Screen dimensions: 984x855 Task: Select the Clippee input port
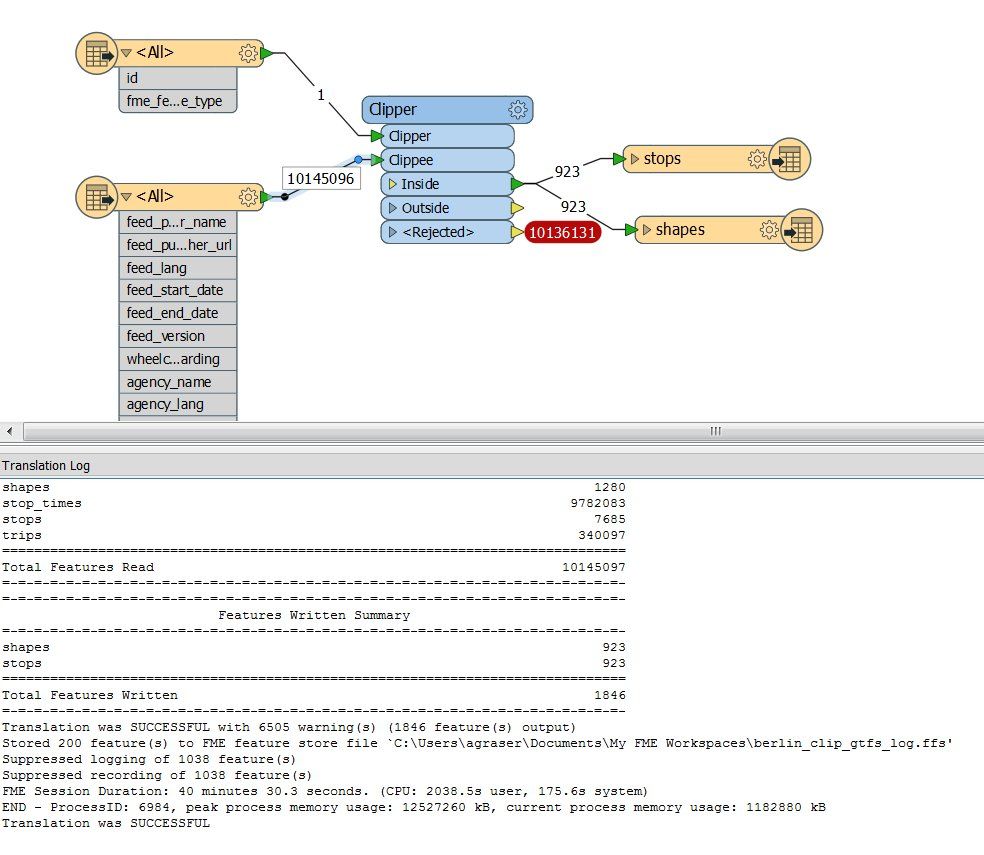click(x=447, y=160)
